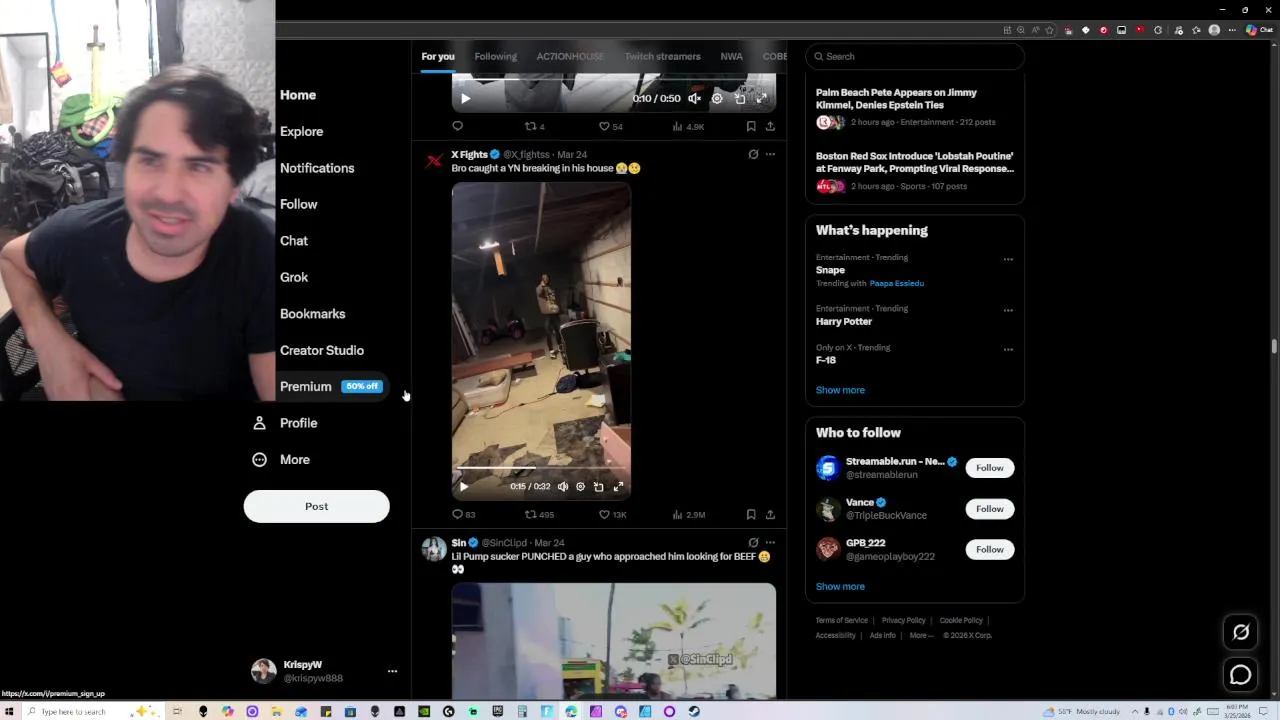Repost the X Fights post with 495 reposts
The image size is (1280, 720).
[x=539, y=515]
